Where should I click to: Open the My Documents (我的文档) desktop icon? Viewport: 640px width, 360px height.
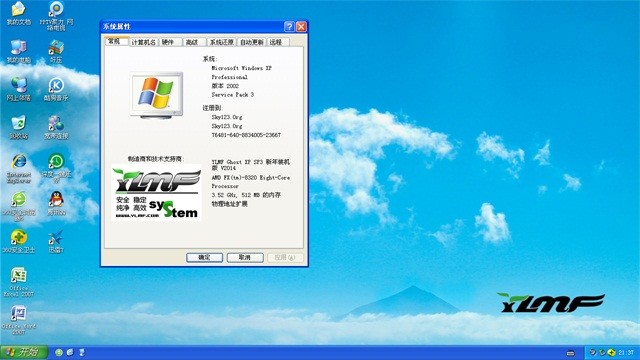(18, 13)
